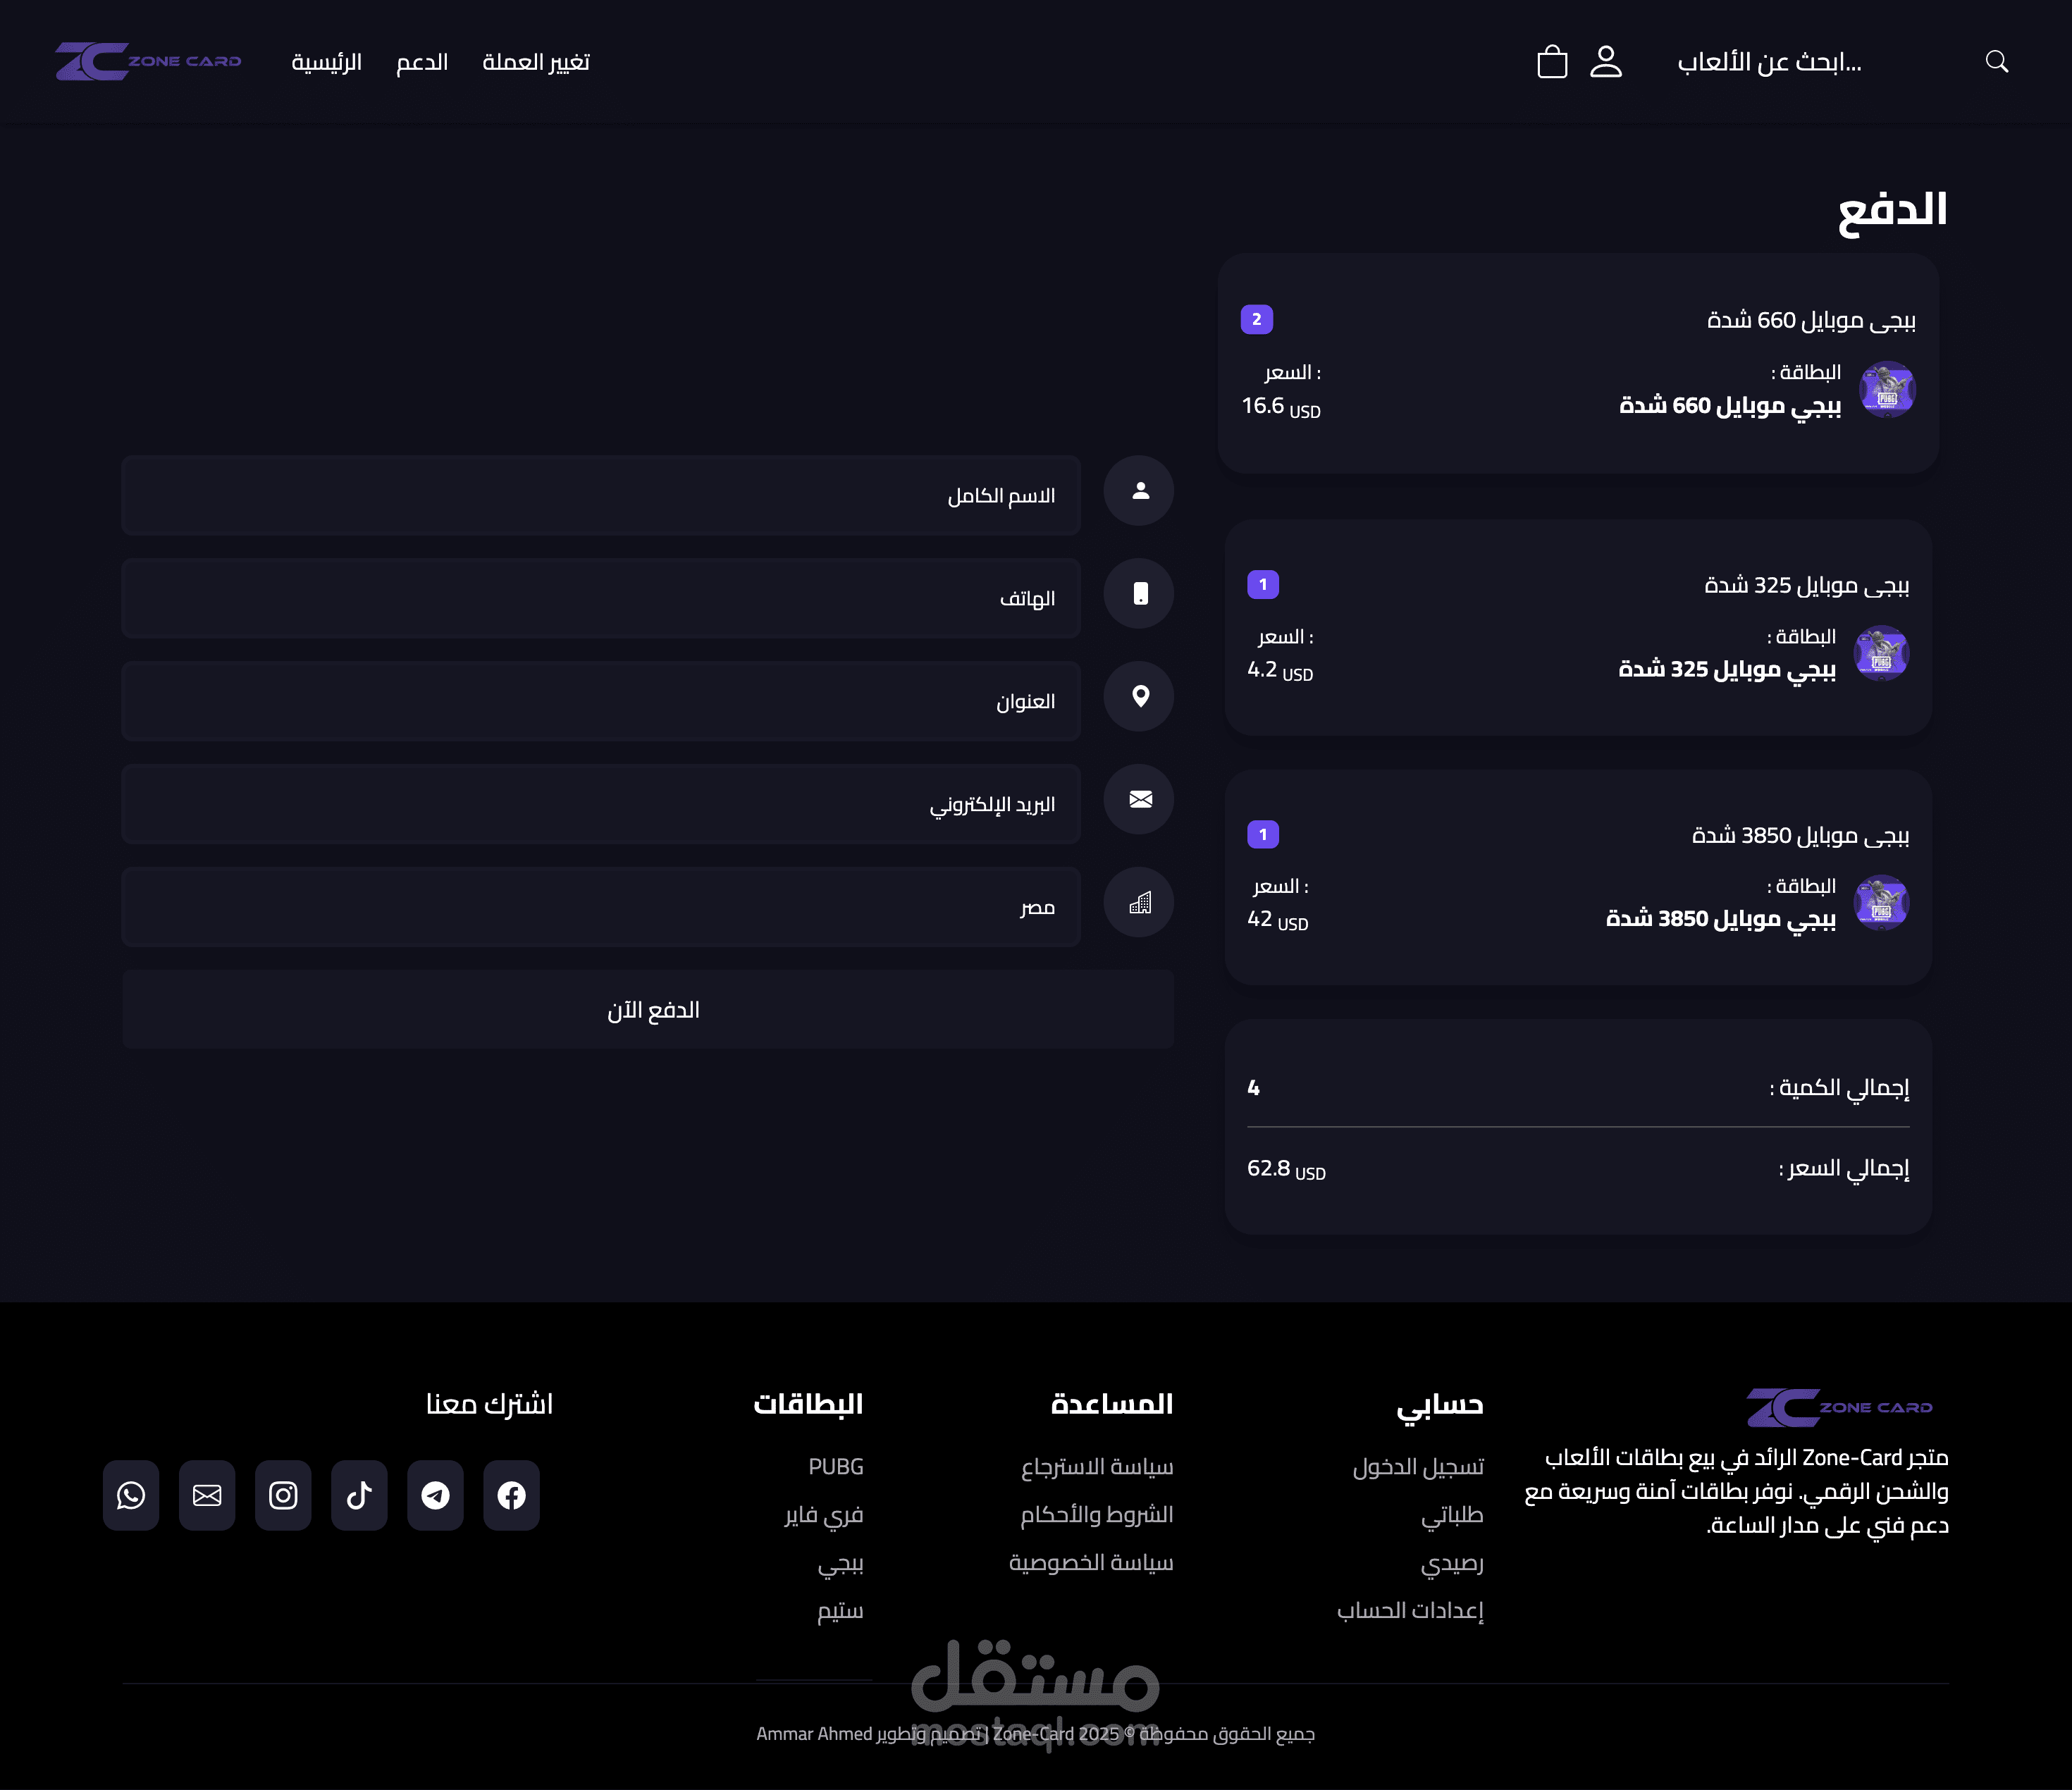The width and height of the screenshot is (2072, 1790).
Task: Click the title ببجى موبايل 3850 شدة
Action: pyautogui.click(x=1800, y=835)
